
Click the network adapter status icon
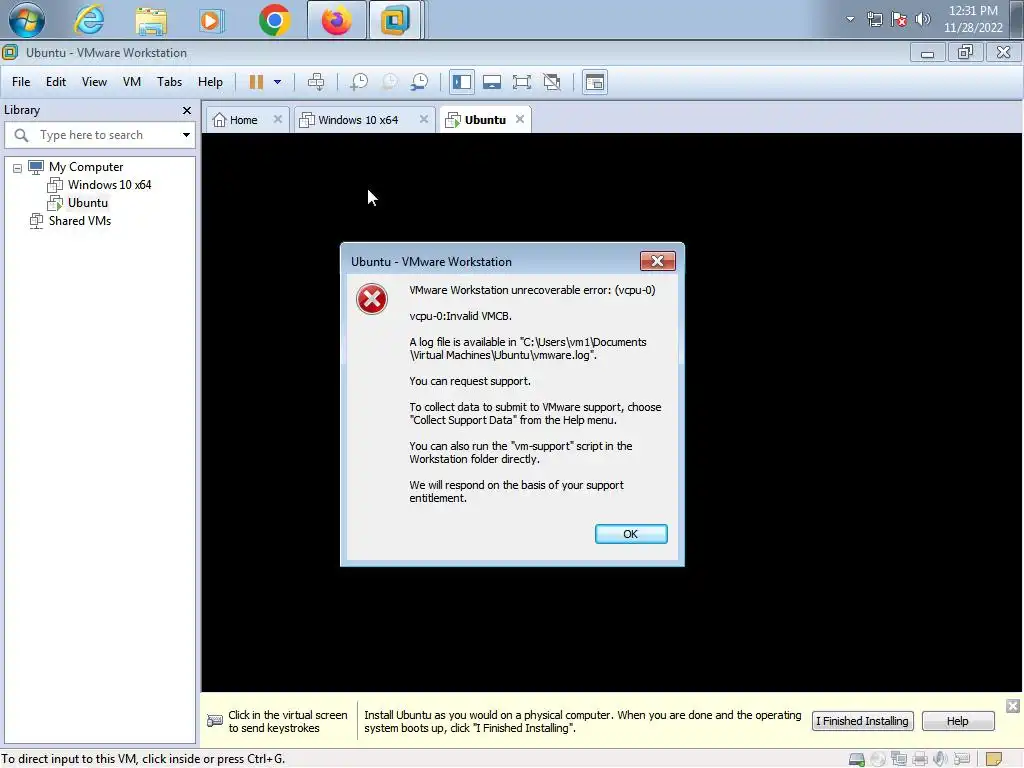pyautogui.click(x=899, y=760)
